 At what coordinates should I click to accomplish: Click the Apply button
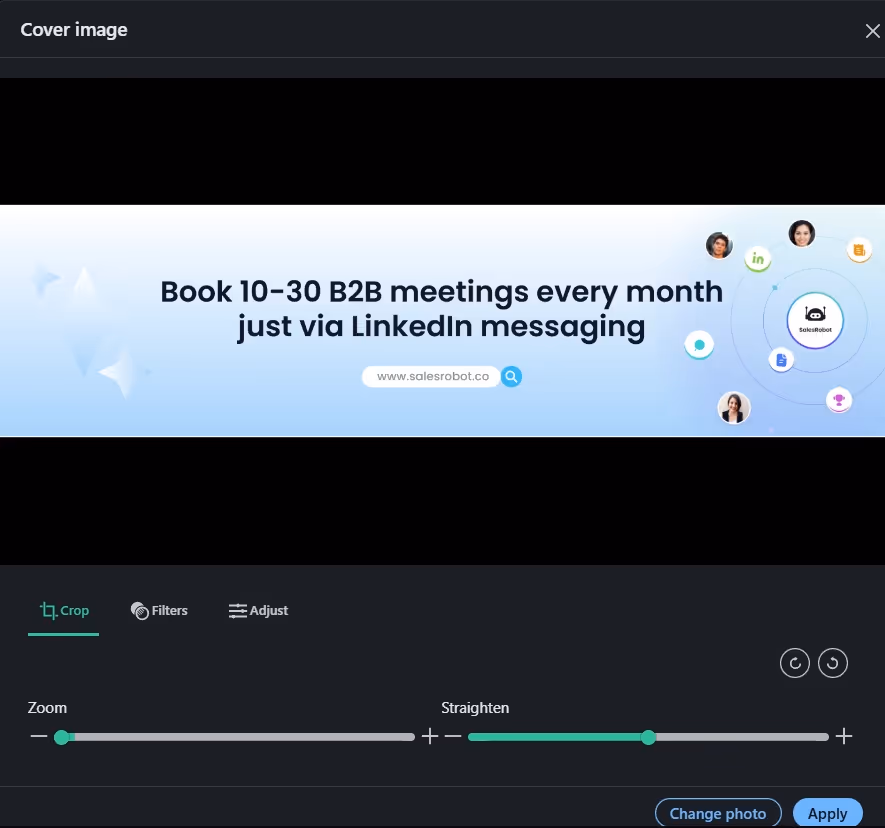[827, 812]
